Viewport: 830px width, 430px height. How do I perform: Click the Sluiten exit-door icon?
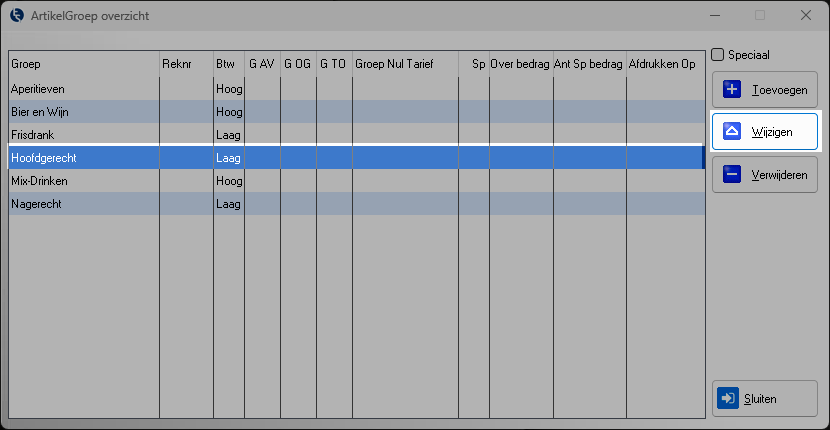click(x=727, y=399)
